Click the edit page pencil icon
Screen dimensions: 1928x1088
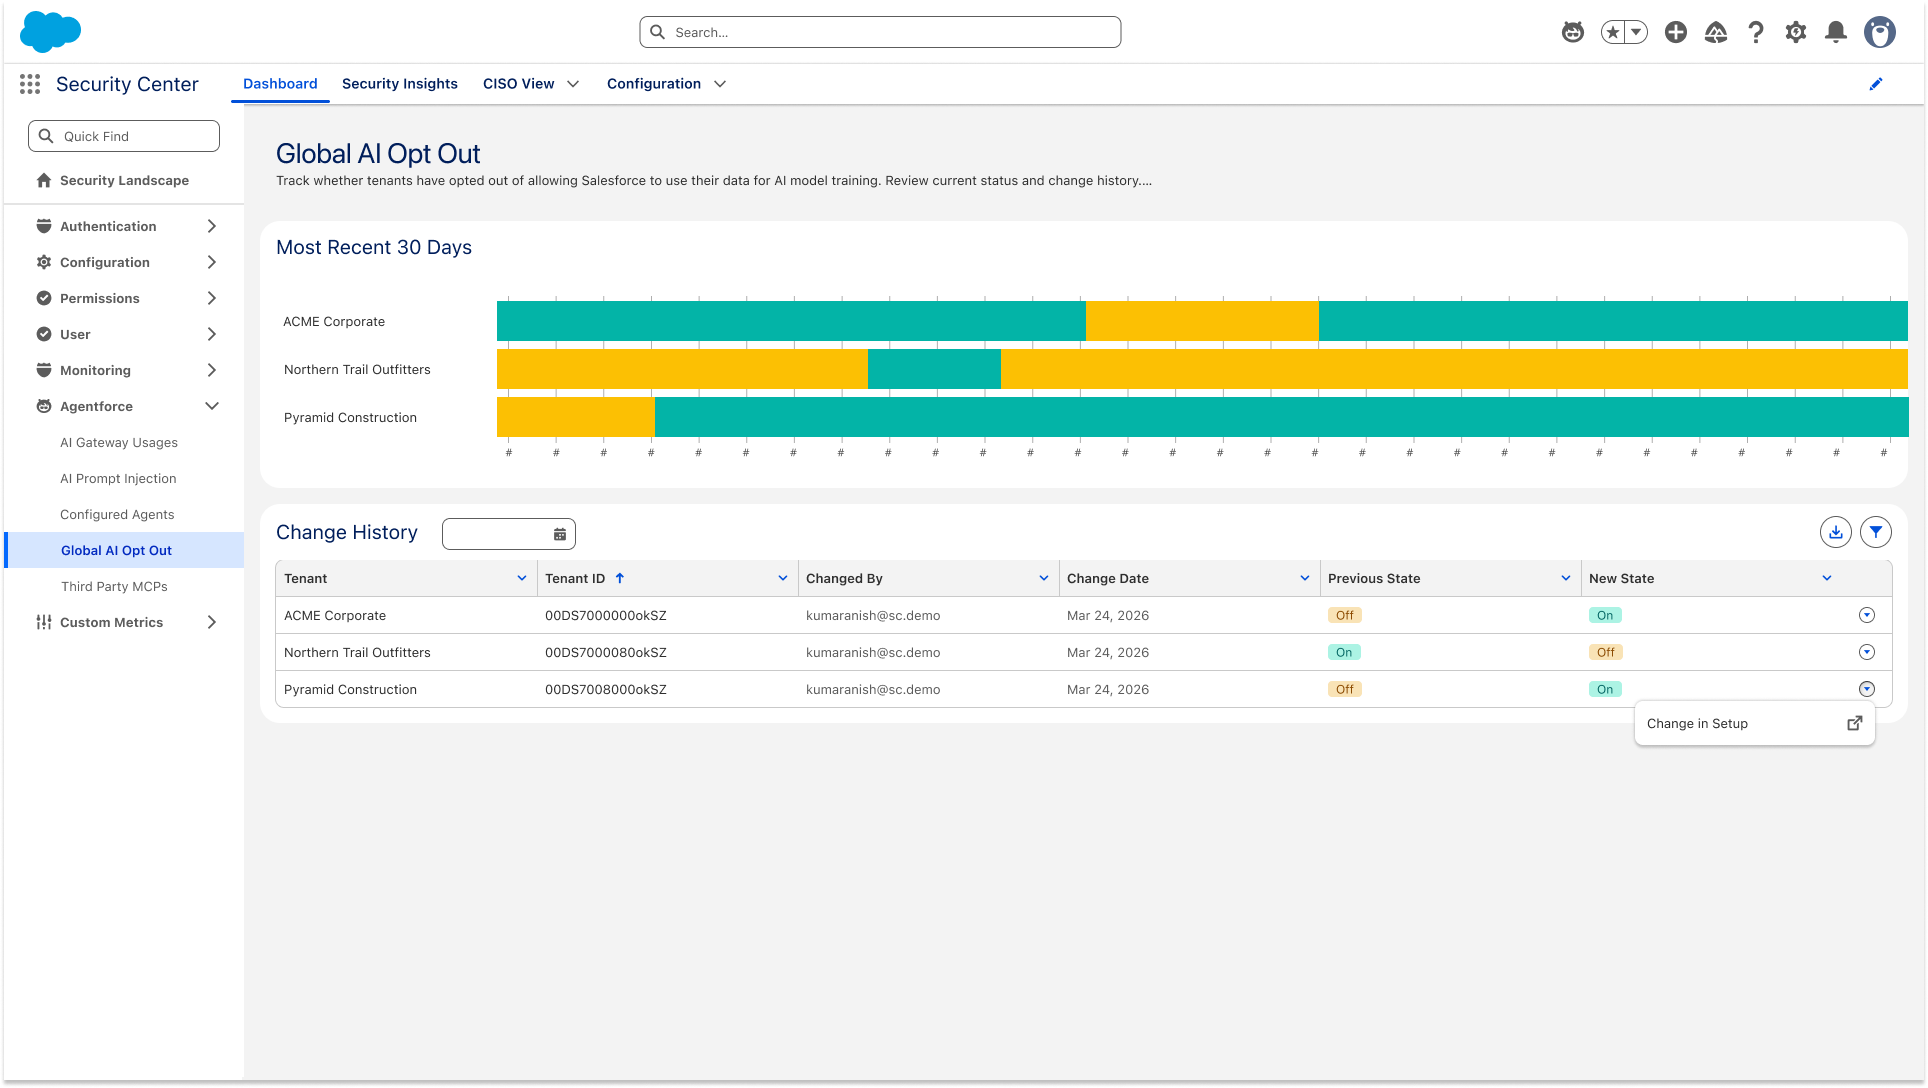[x=1876, y=84]
